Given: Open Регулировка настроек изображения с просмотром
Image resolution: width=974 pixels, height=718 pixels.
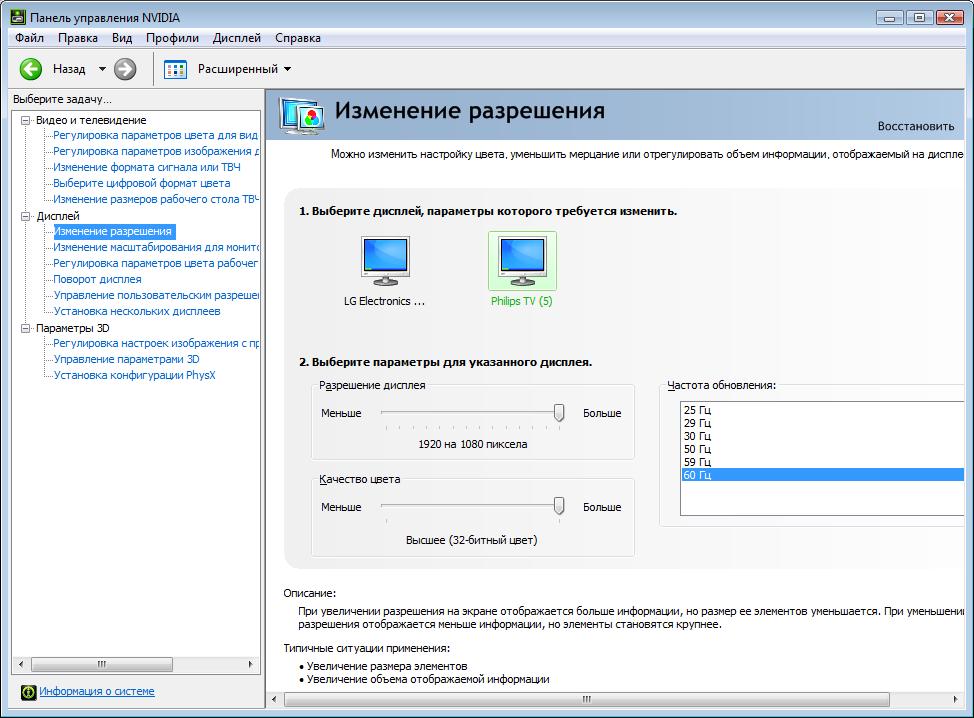Looking at the screenshot, I should coord(155,343).
